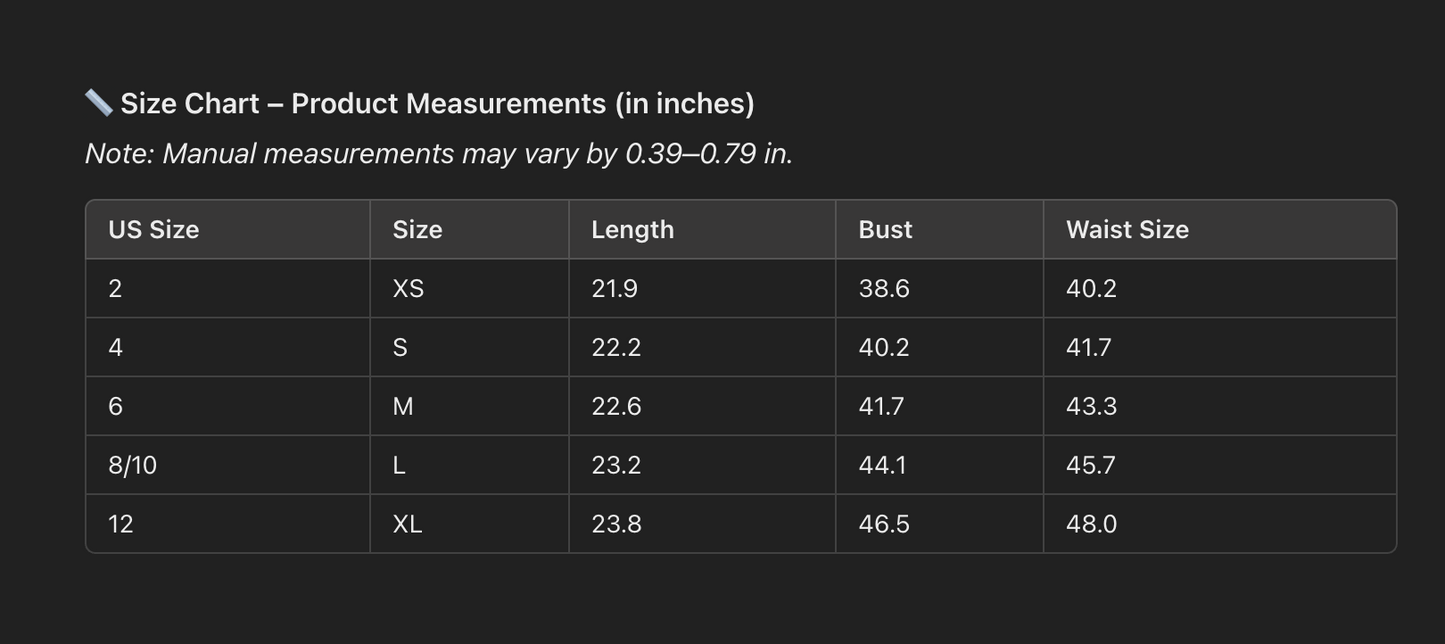Click waist size value 48.0
Viewport: 1445px width, 644px height.
tap(1091, 524)
